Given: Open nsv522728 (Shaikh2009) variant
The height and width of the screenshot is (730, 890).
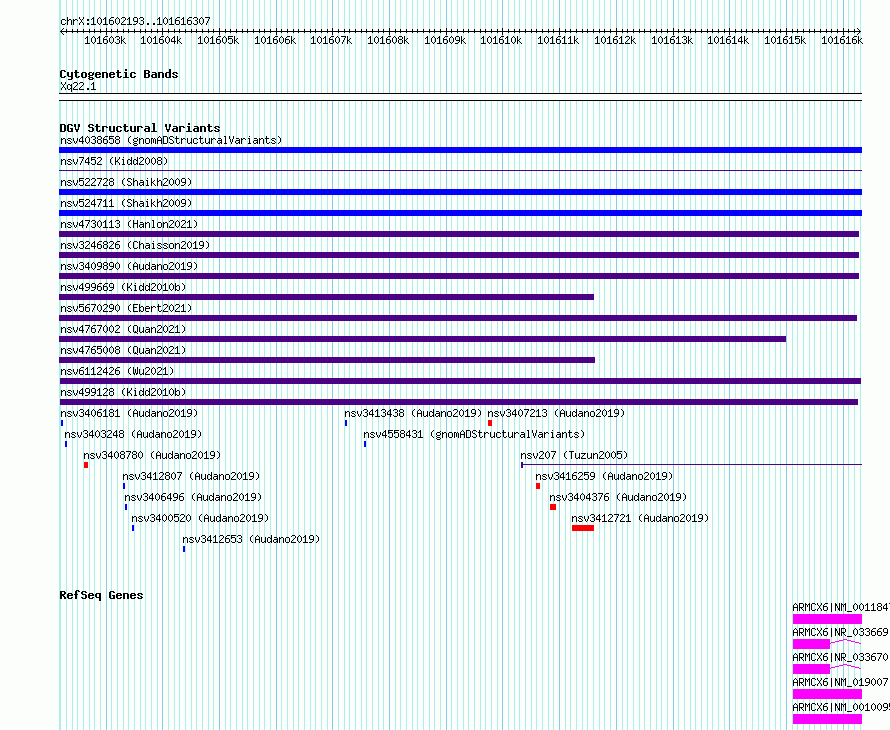Looking at the screenshot, I should coord(126,182).
